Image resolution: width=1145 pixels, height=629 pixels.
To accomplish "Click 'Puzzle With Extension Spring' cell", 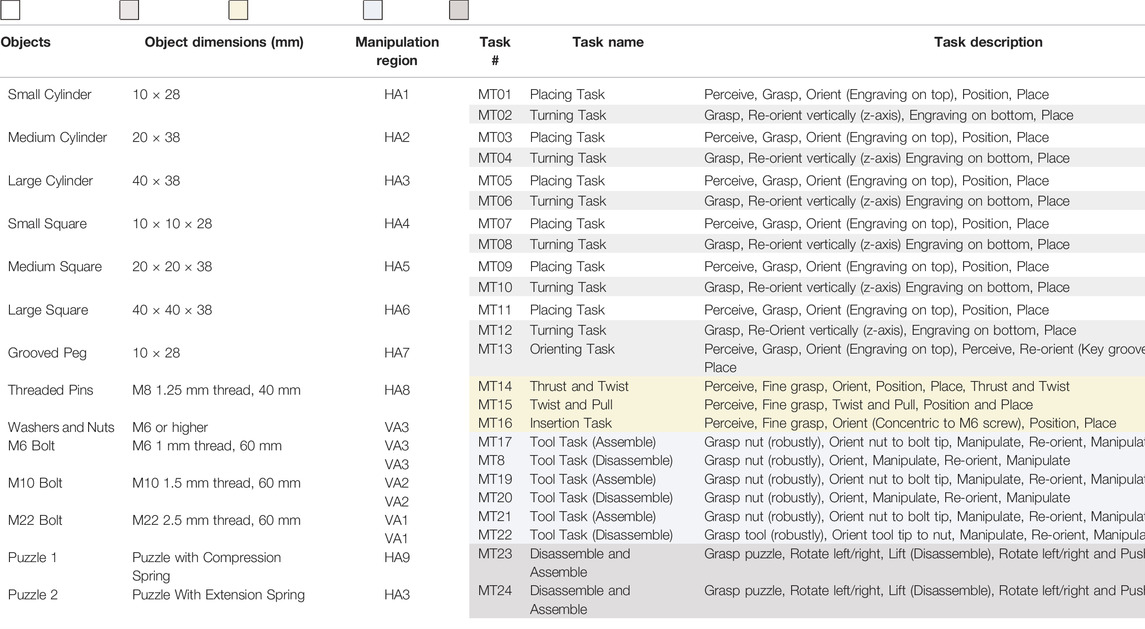I will click(x=218, y=595).
